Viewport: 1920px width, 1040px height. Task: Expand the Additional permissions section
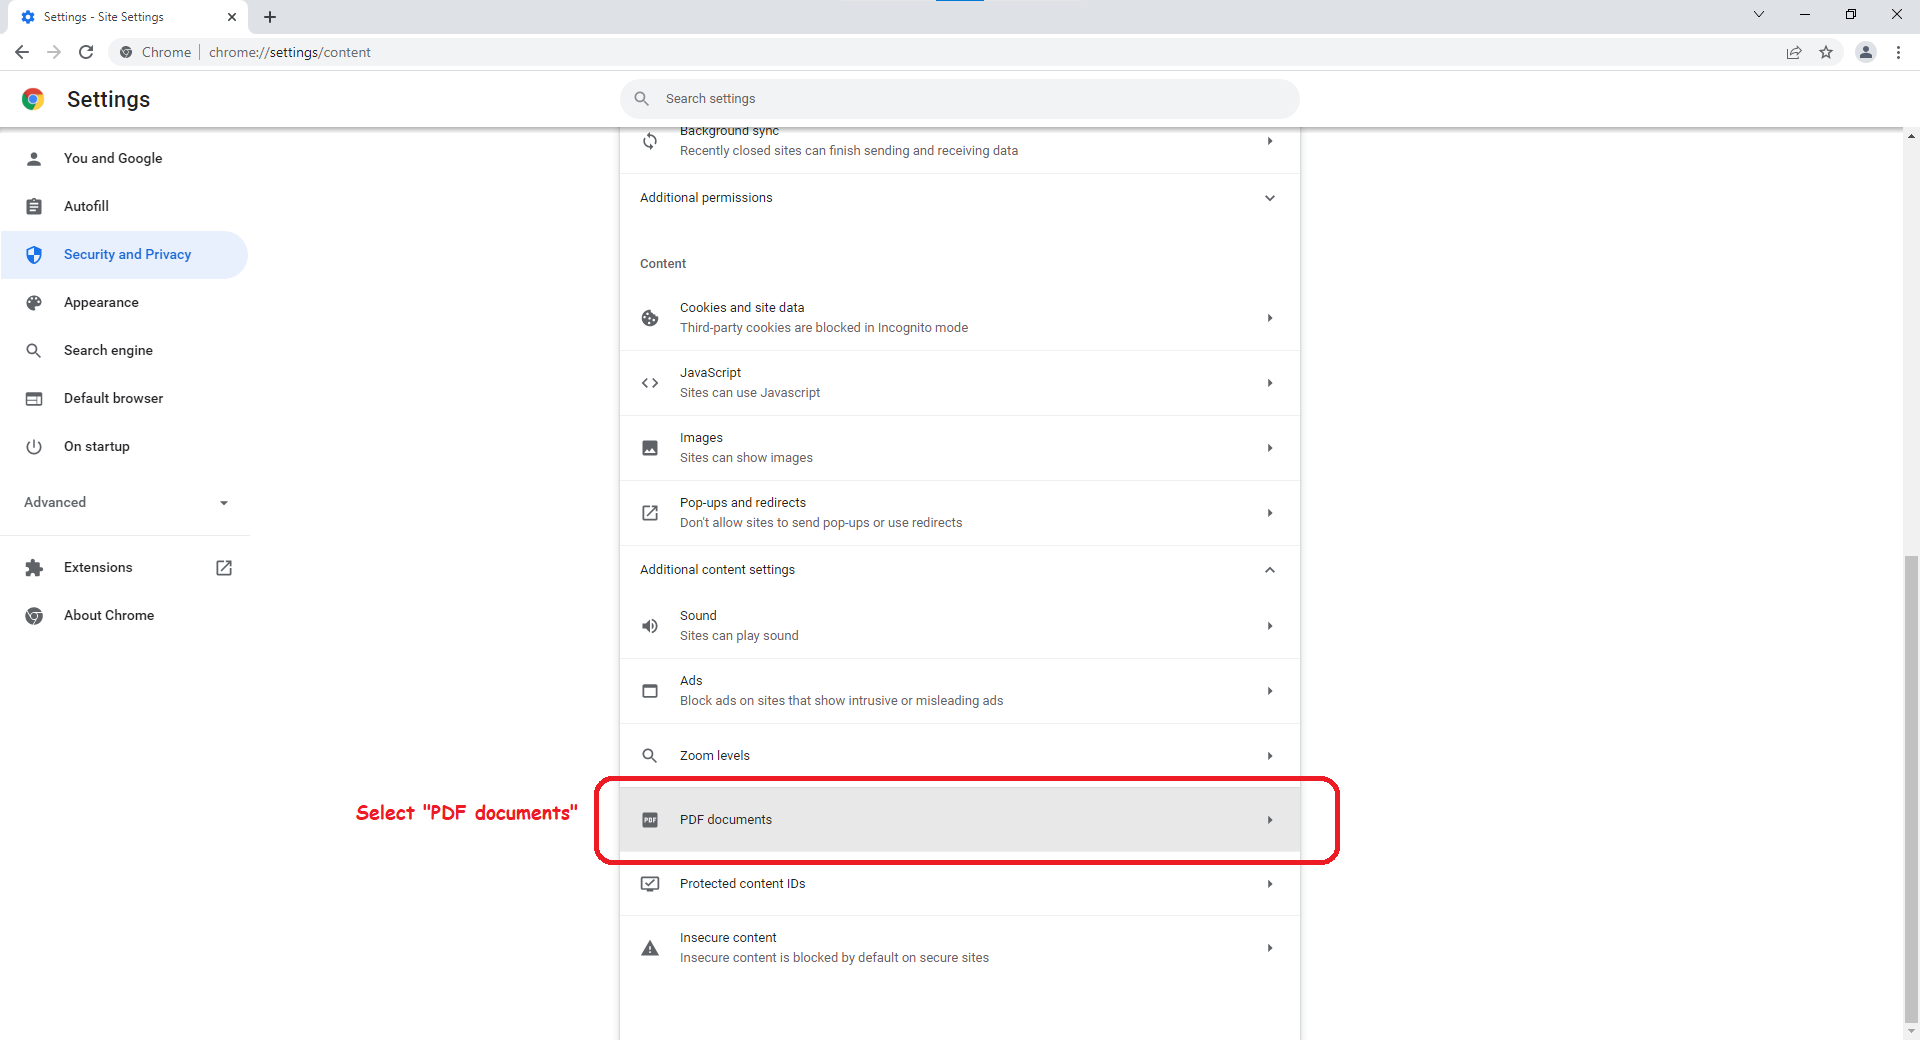[1268, 198]
